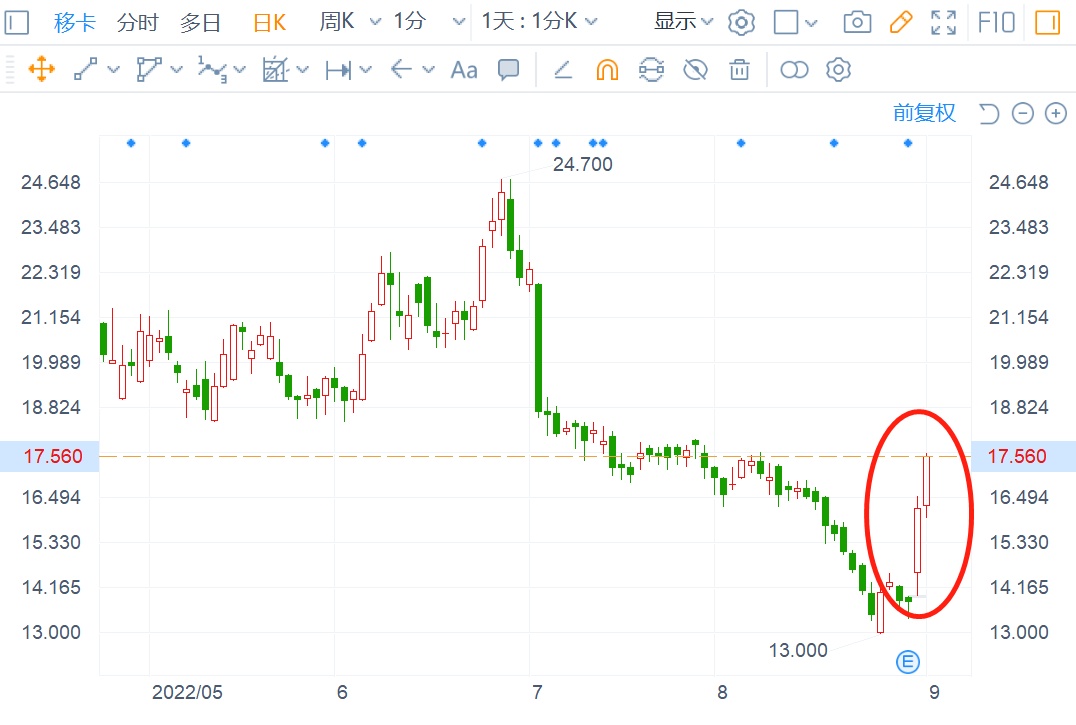This screenshot has width=1076, height=725.
Task: Switch to the 分时 tab
Action: tap(137, 22)
